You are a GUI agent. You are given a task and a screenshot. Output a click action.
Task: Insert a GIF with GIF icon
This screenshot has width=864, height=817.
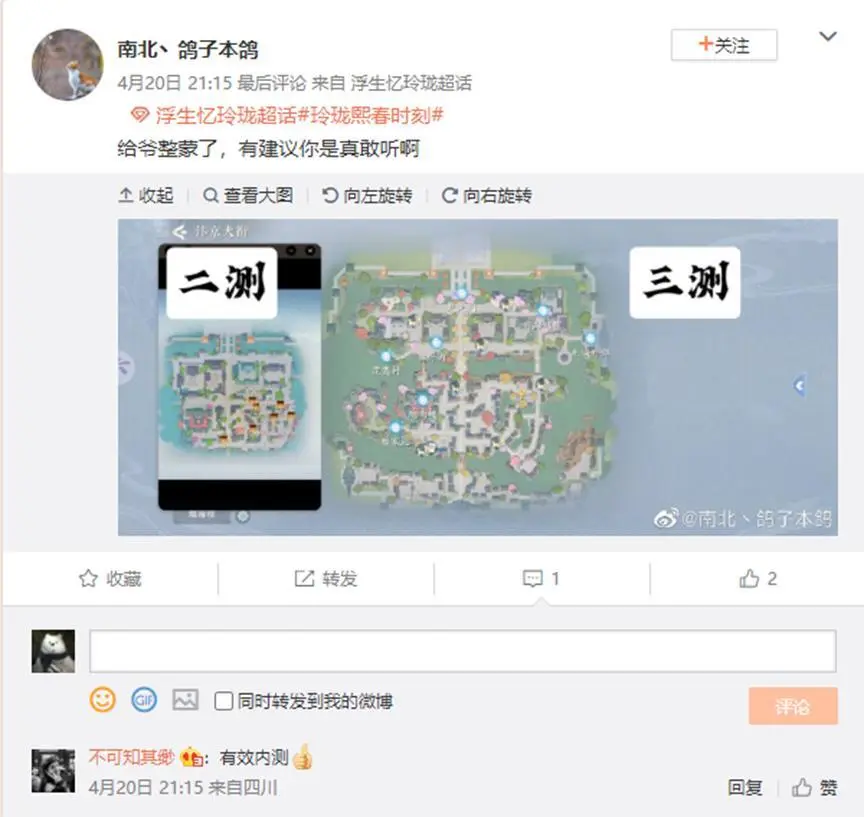click(x=144, y=700)
